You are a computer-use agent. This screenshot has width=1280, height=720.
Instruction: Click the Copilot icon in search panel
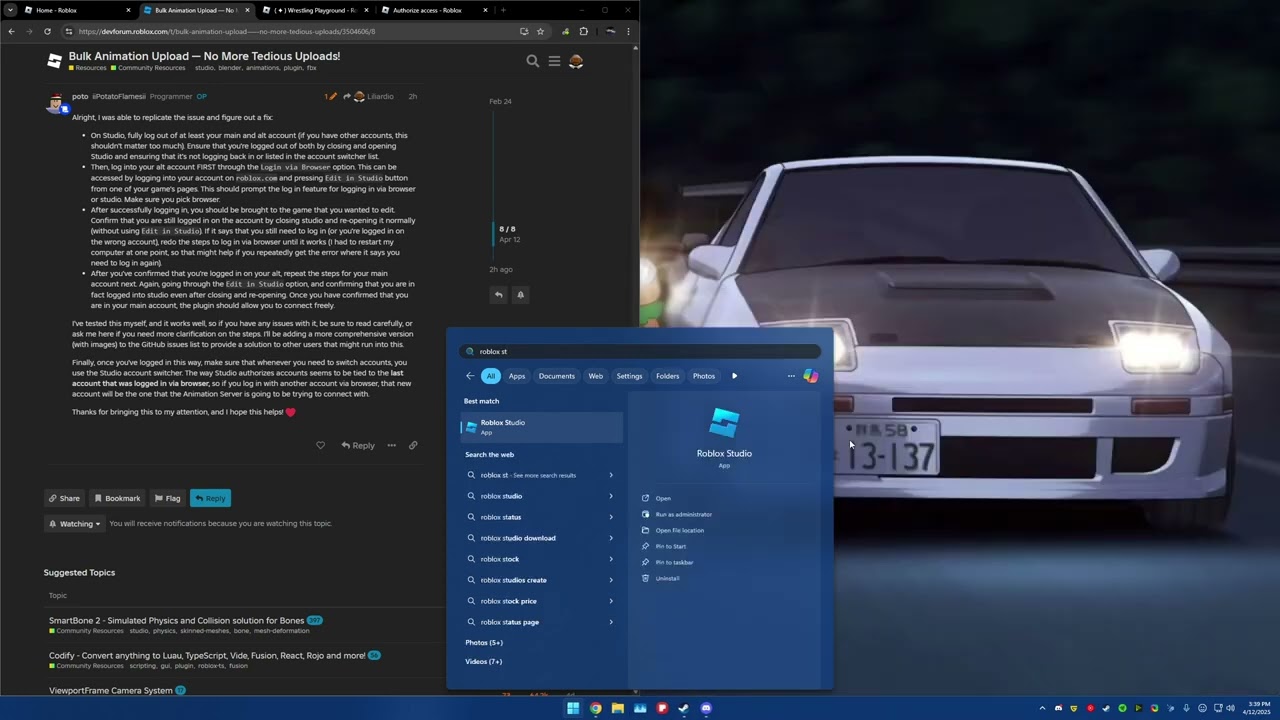coord(811,376)
